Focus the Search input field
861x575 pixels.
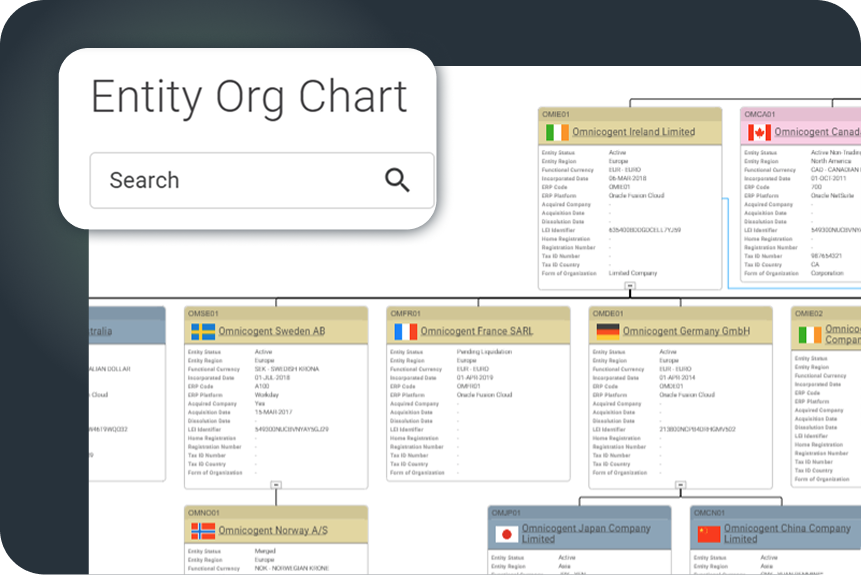(262, 180)
